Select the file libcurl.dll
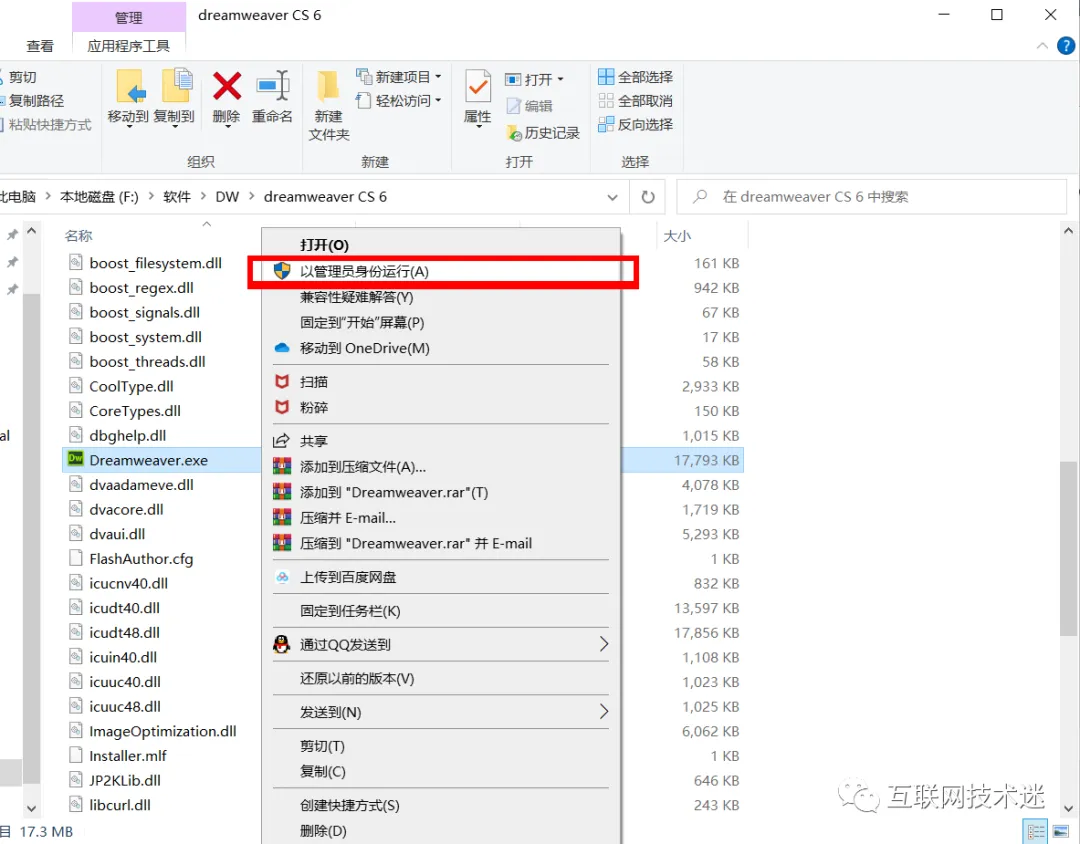The image size is (1080, 844). pos(120,805)
